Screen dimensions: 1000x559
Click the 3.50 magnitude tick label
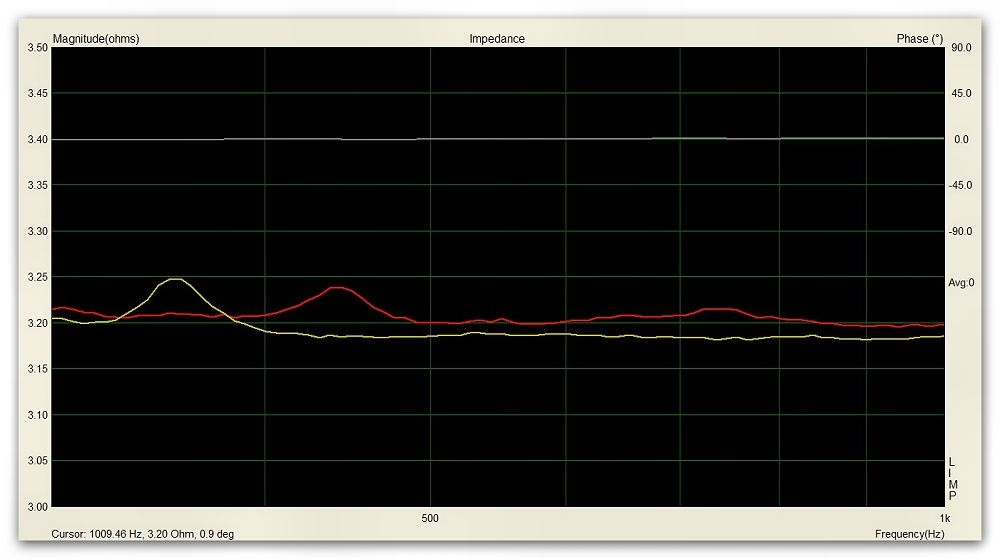37,47
